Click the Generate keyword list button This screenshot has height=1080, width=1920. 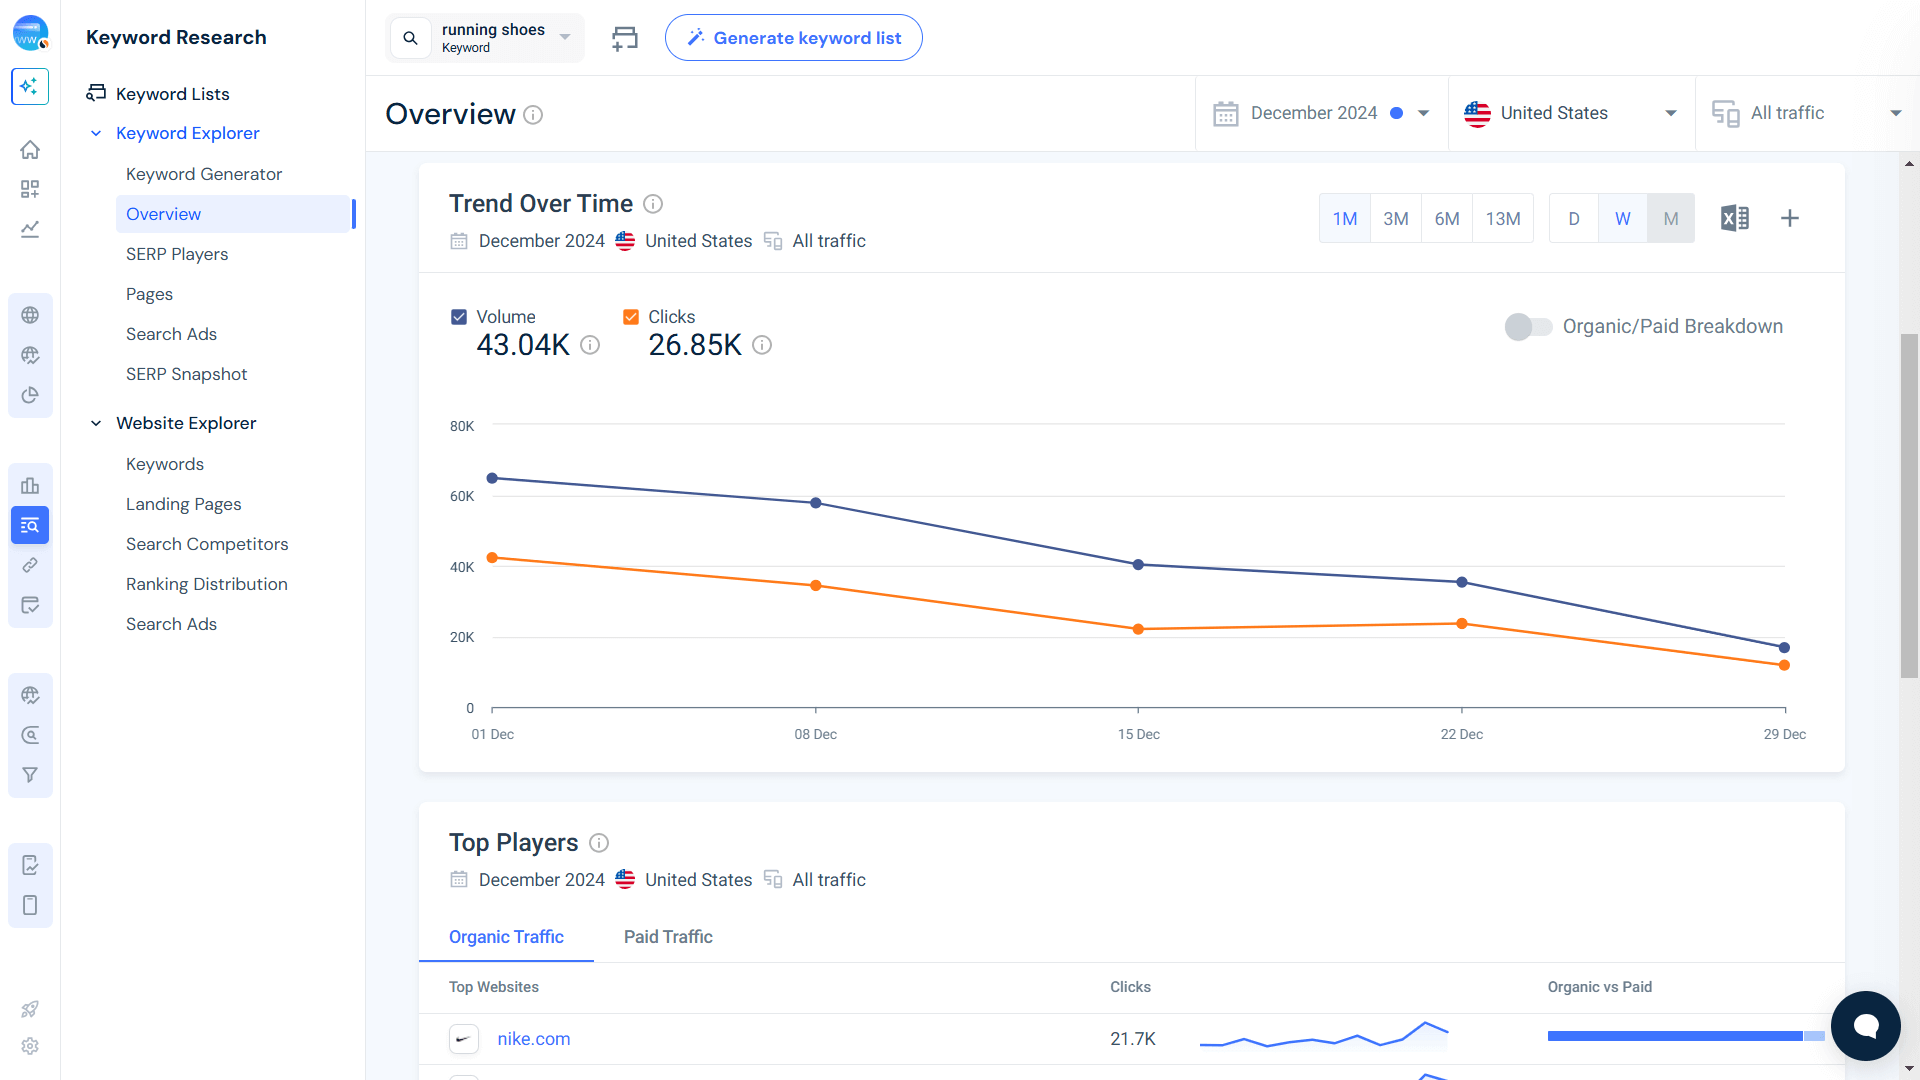(x=794, y=37)
